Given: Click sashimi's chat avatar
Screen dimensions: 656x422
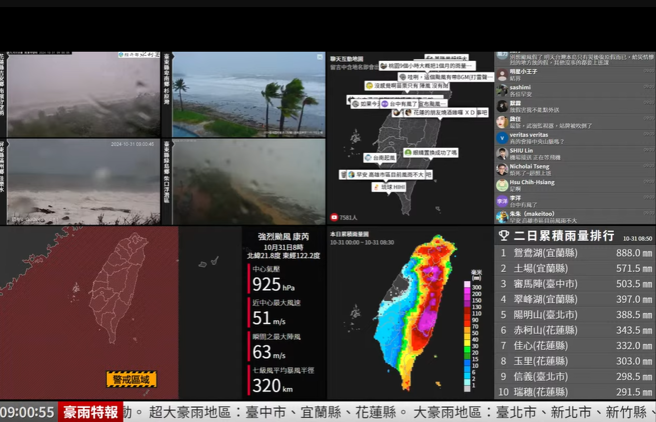Looking at the screenshot, I should pos(502,90).
